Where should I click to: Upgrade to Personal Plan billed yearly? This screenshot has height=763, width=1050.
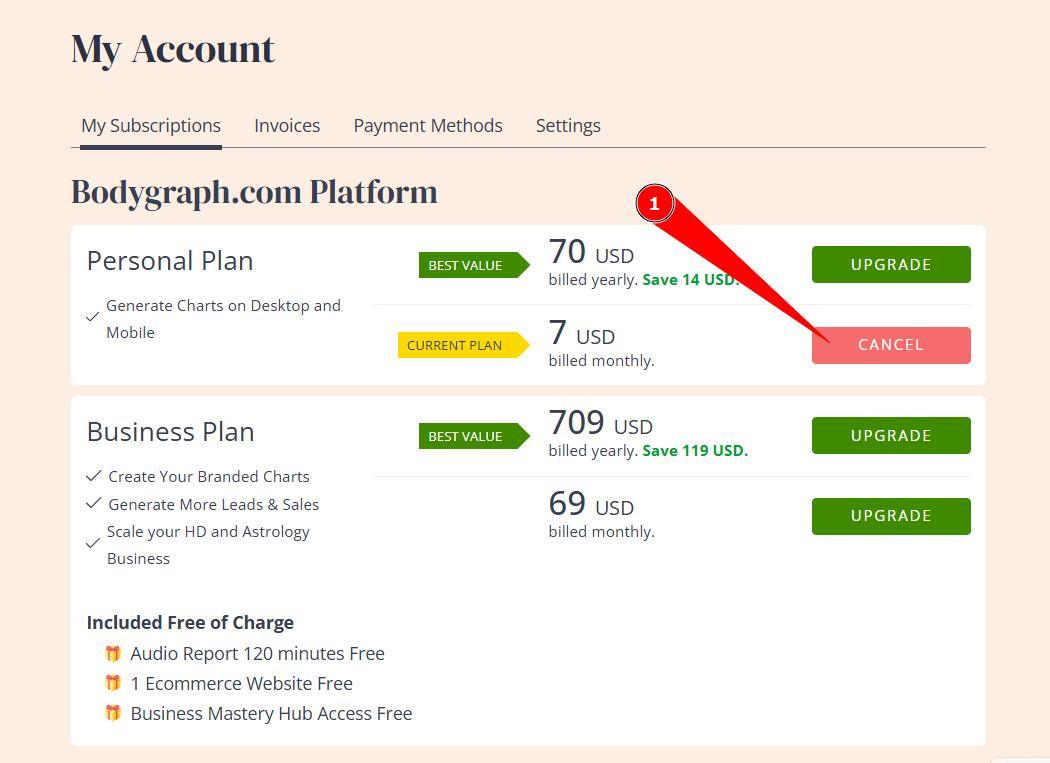(891, 265)
